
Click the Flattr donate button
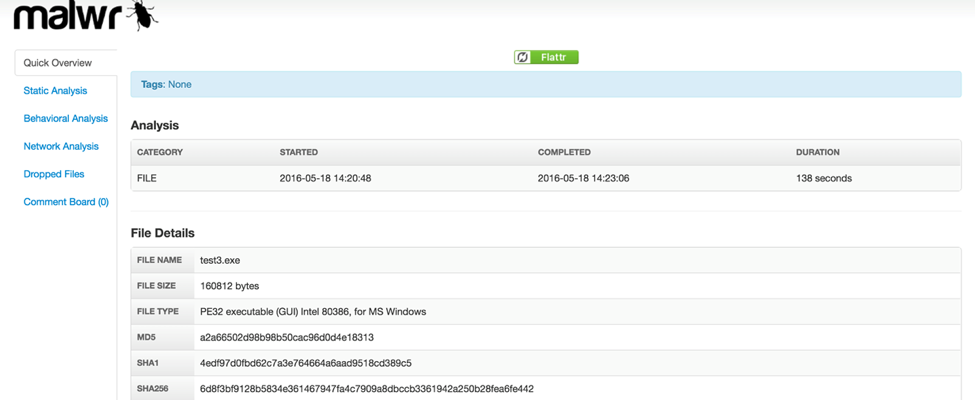tap(546, 57)
